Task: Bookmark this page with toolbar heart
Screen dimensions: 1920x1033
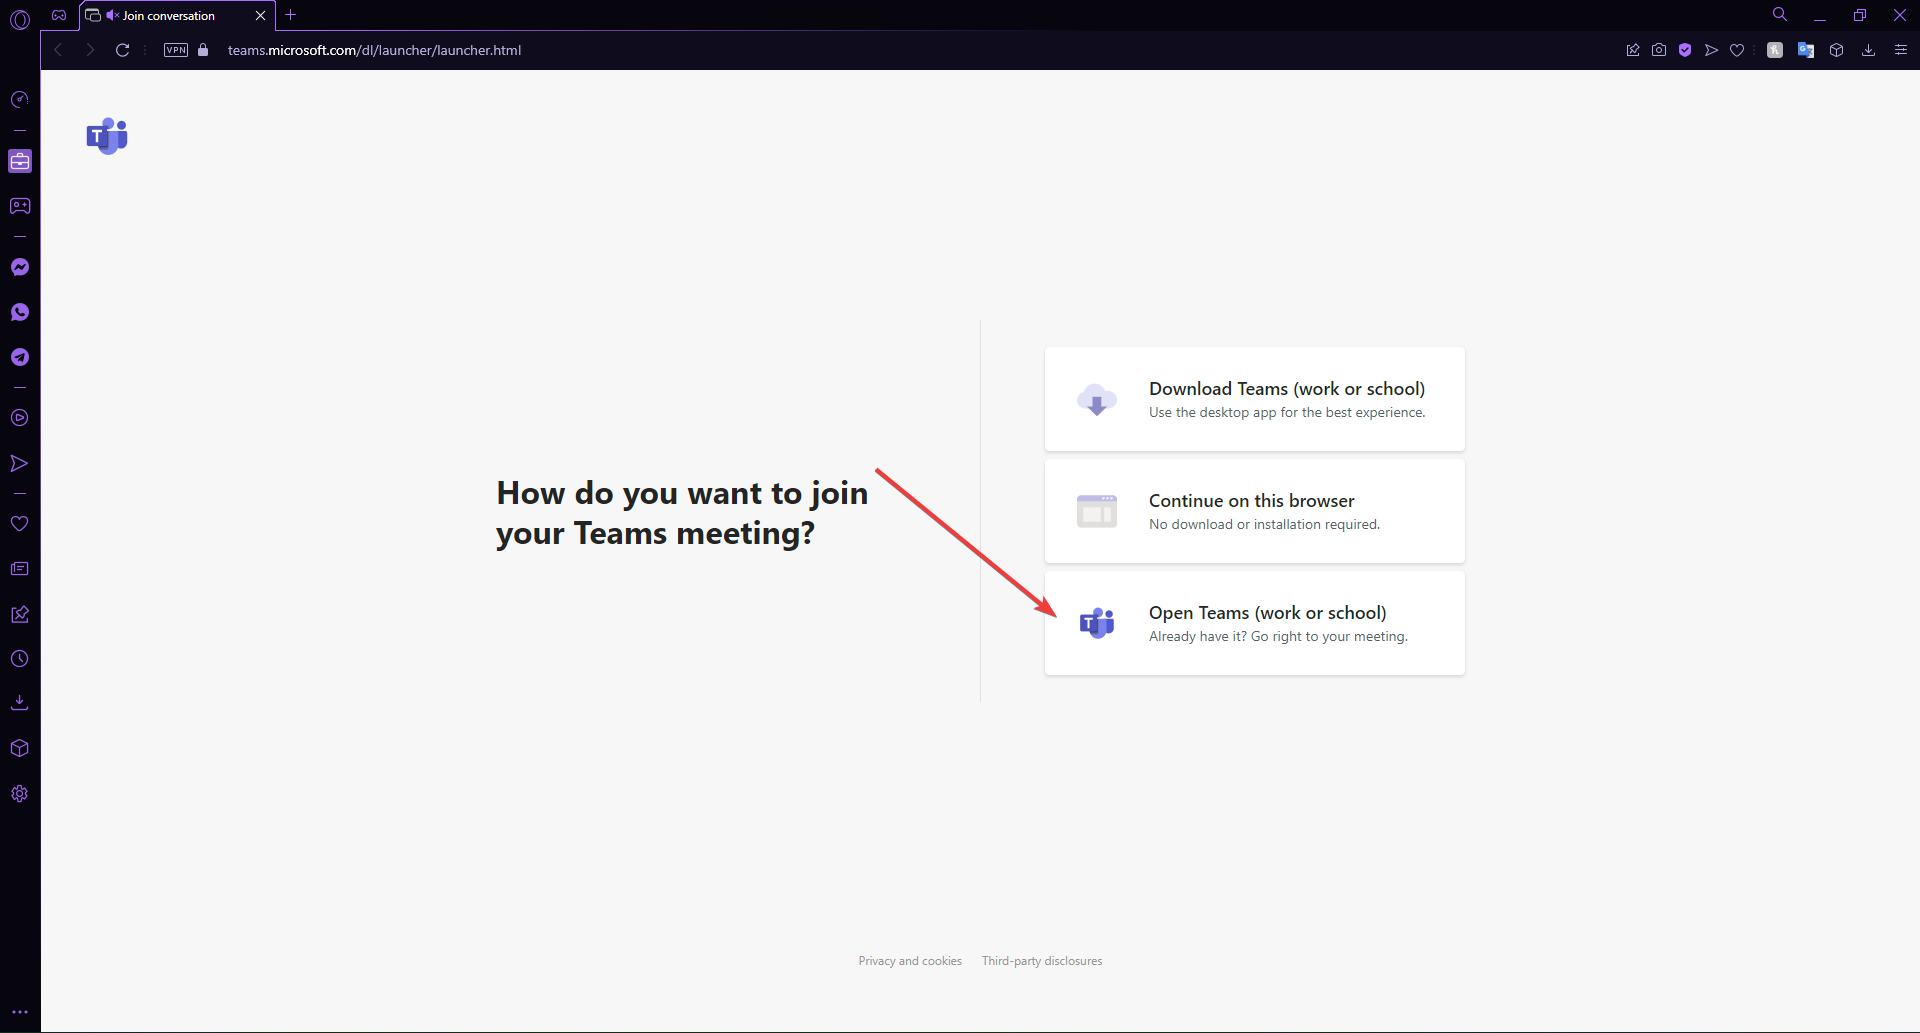Action: 1737,50
